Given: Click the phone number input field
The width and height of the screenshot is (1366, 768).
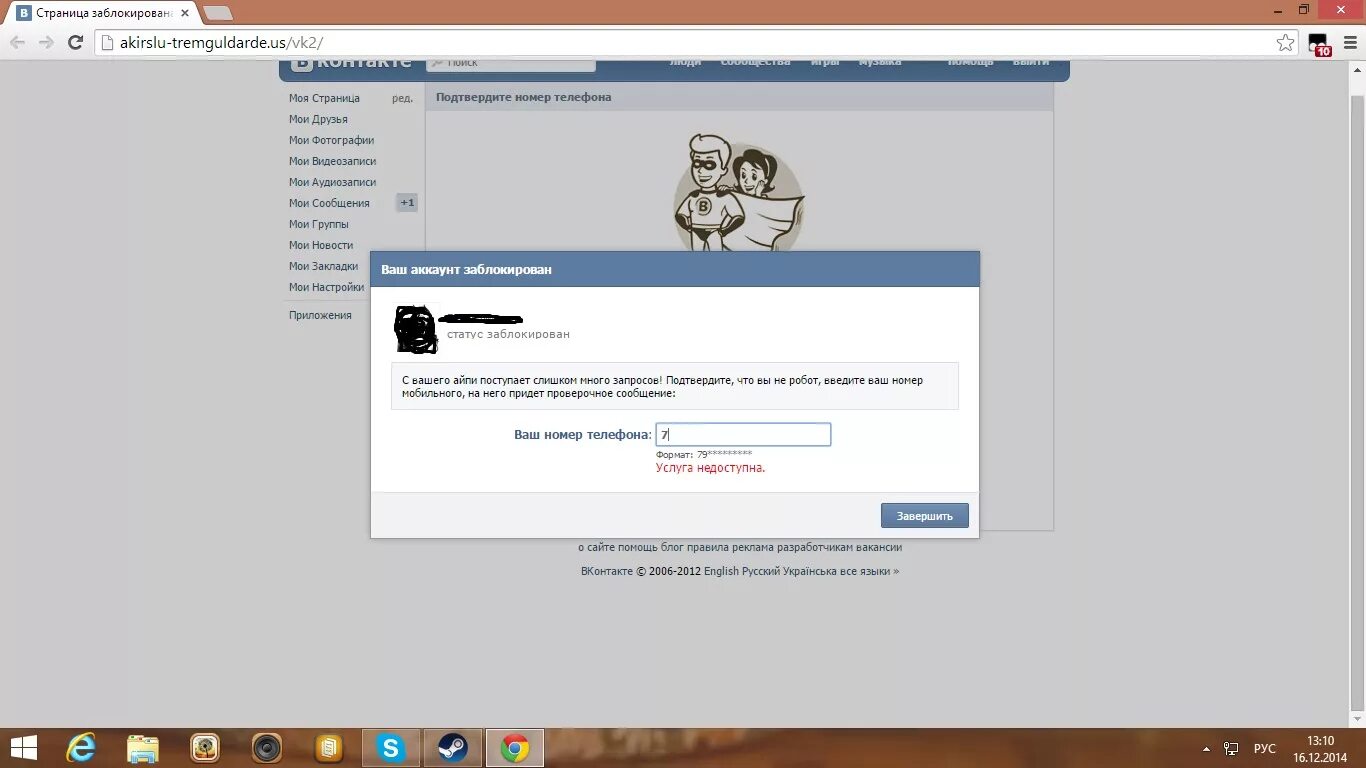Looking at the screenshot, I should point(743,435).
